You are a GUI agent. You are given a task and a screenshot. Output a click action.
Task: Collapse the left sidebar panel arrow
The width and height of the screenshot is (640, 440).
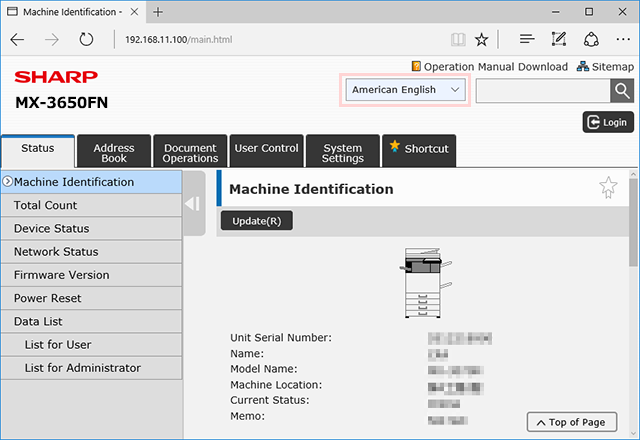click(193, 203)
